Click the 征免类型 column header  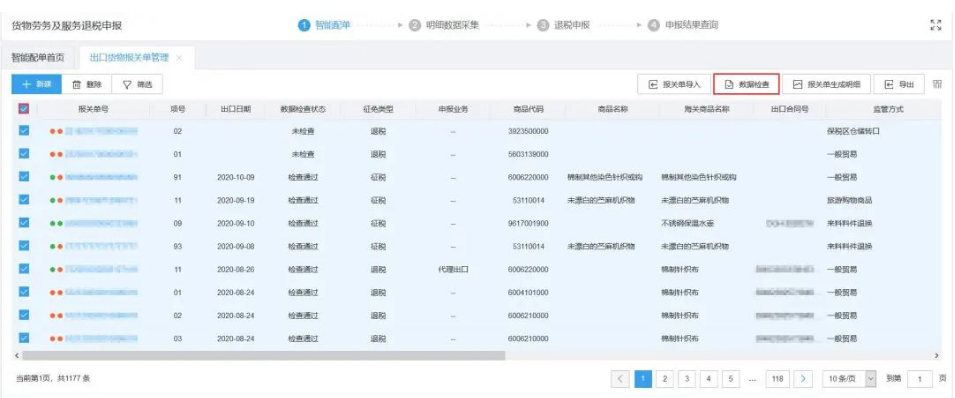pyautogui.click(x=378, y=109)
